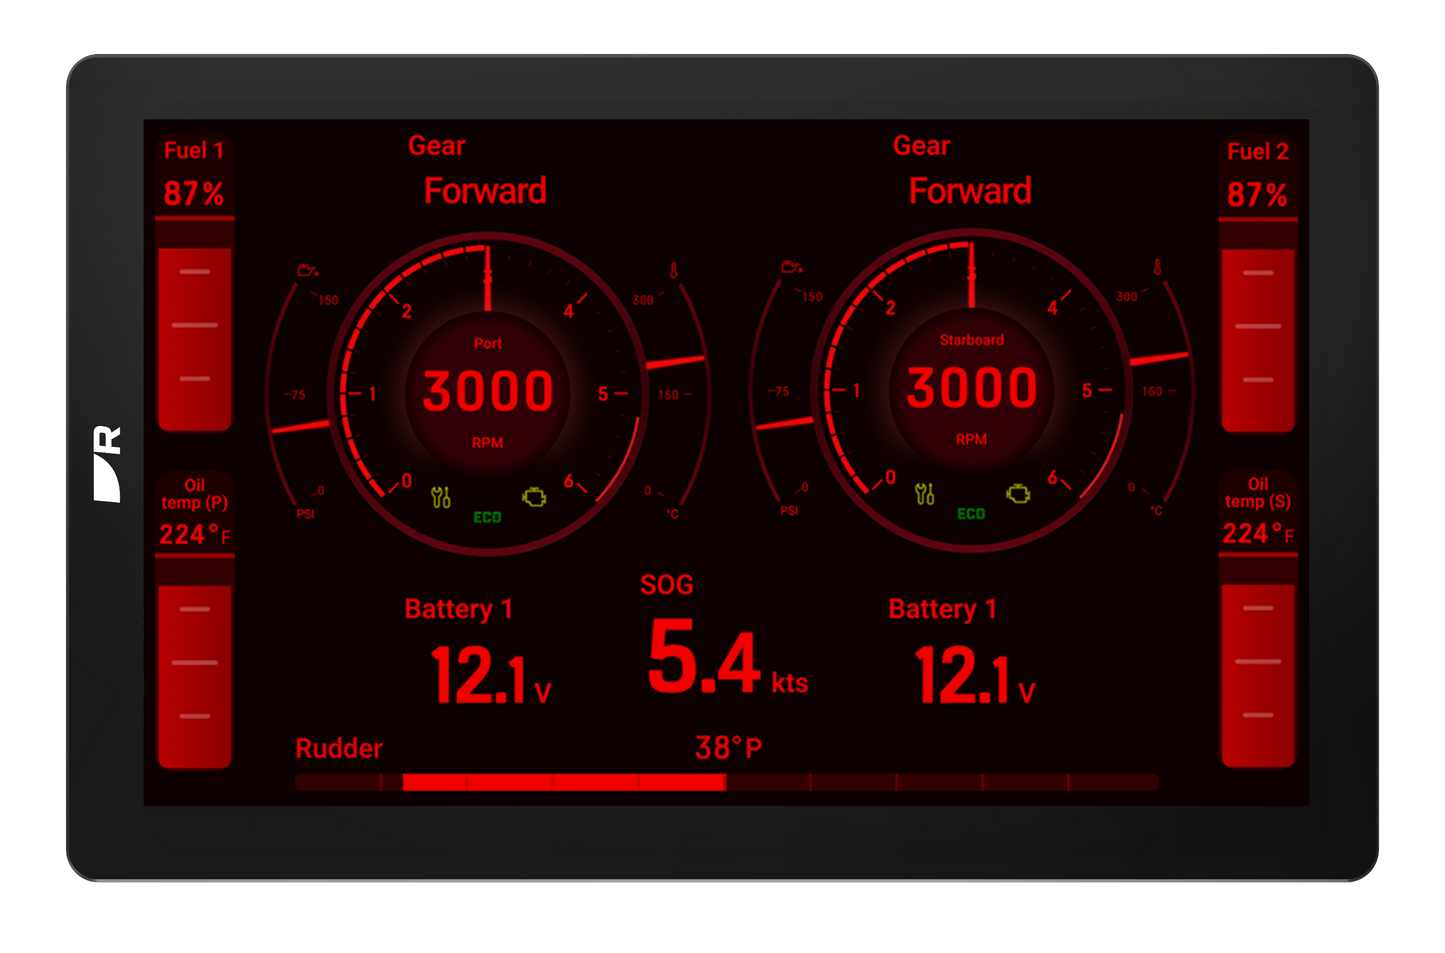
Task: Tap the Fuel 1 label
Action: coord(194,151)
